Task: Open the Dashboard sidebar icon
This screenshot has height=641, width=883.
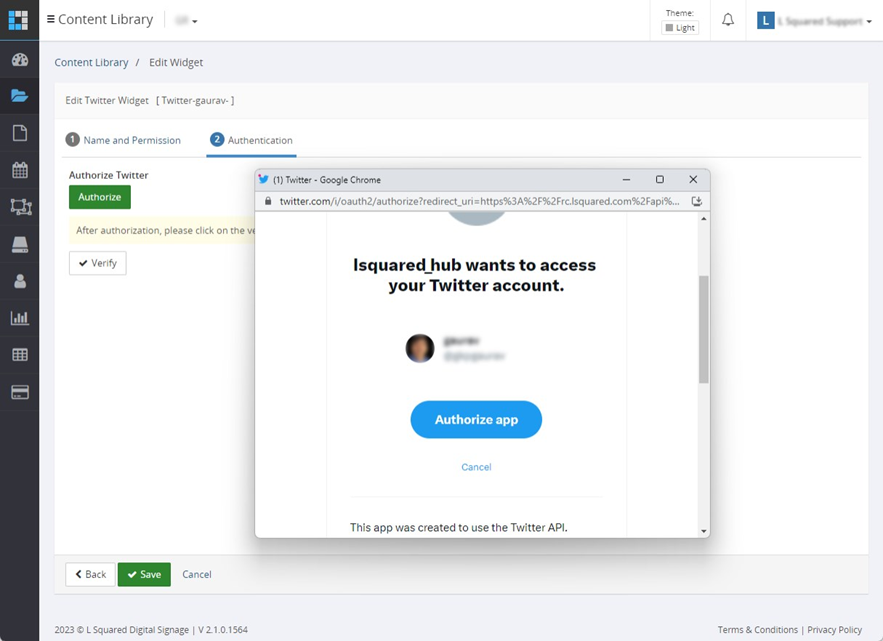Action: click(20, 60)
